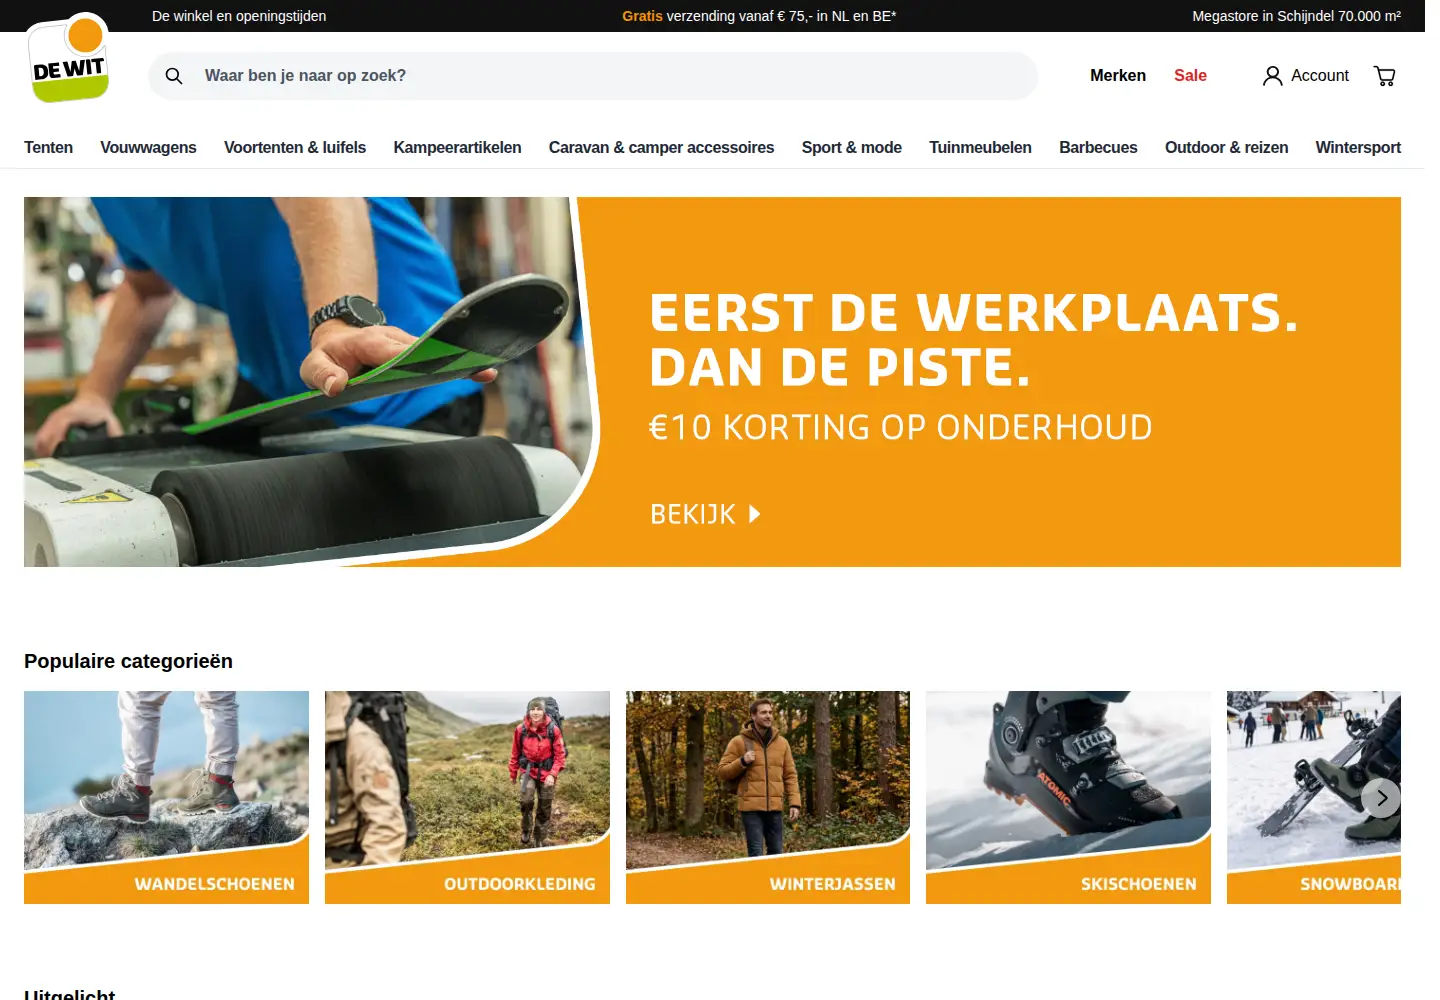
Task: Click 'Gratis verzending vanaf € 75' notice
Action: 759,16
